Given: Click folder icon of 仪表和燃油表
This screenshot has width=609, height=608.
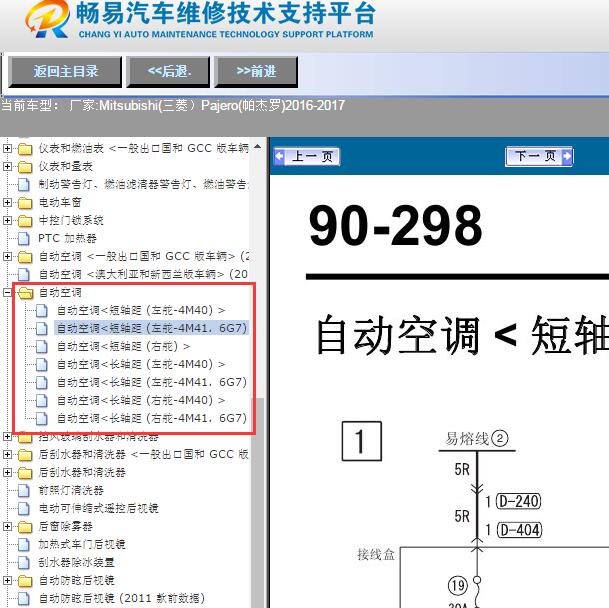Looking at the screenshot, I should pos(25,149).
